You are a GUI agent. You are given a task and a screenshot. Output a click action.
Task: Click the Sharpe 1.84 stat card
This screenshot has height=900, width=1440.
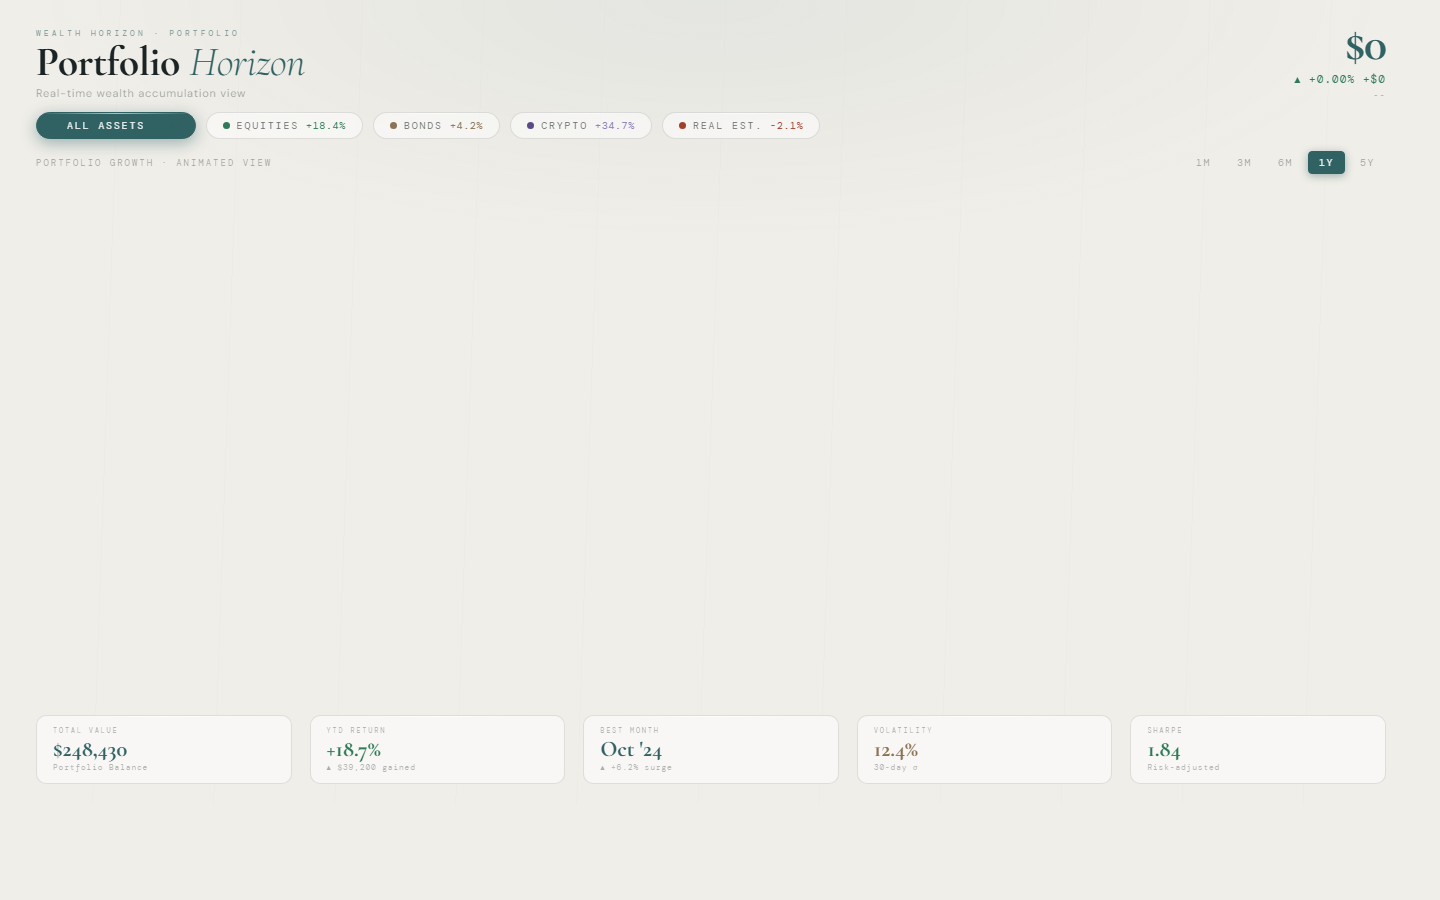point(1258,749)
